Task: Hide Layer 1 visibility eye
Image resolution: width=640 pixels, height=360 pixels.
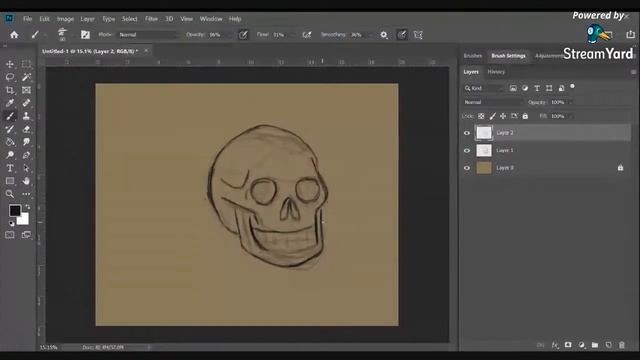Action: (467, 151)
